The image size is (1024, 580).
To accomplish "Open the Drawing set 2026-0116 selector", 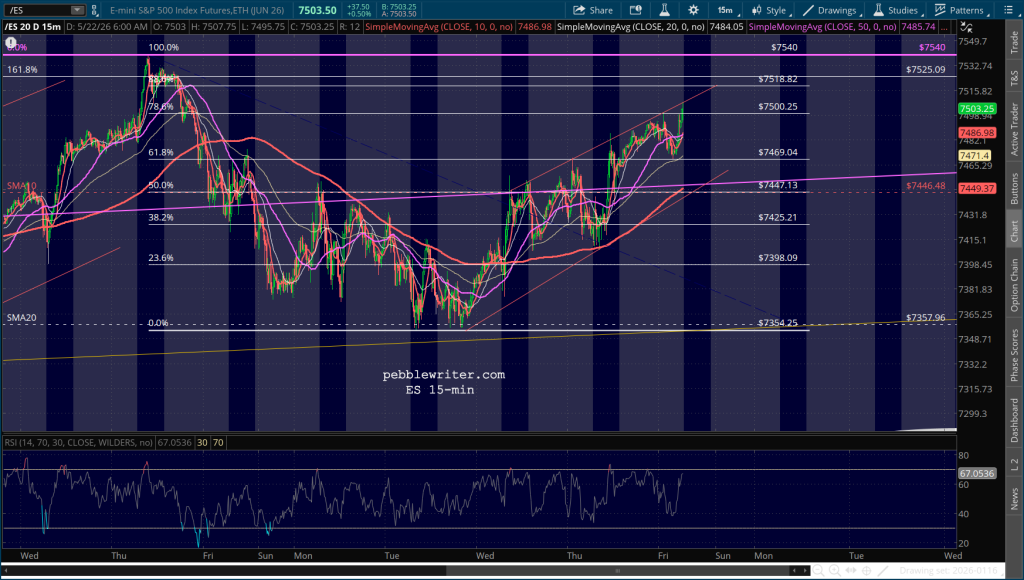I will (x=948, y=570).
